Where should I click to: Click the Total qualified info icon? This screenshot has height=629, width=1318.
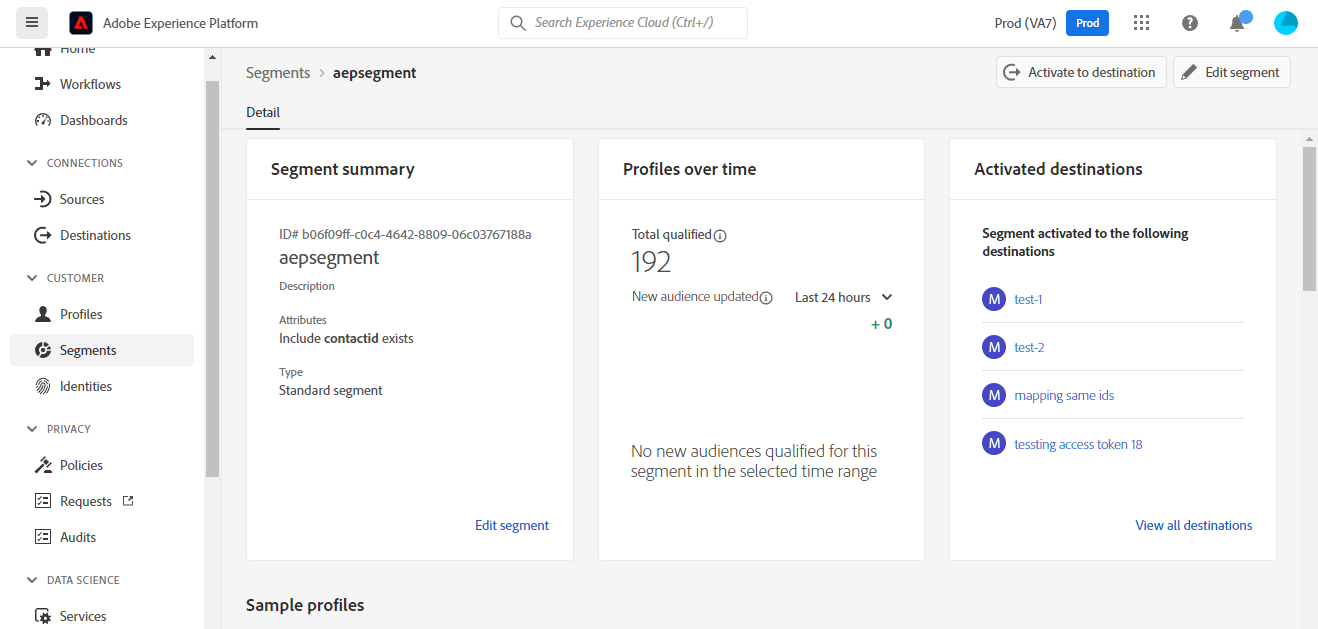[x=720, y=236]
